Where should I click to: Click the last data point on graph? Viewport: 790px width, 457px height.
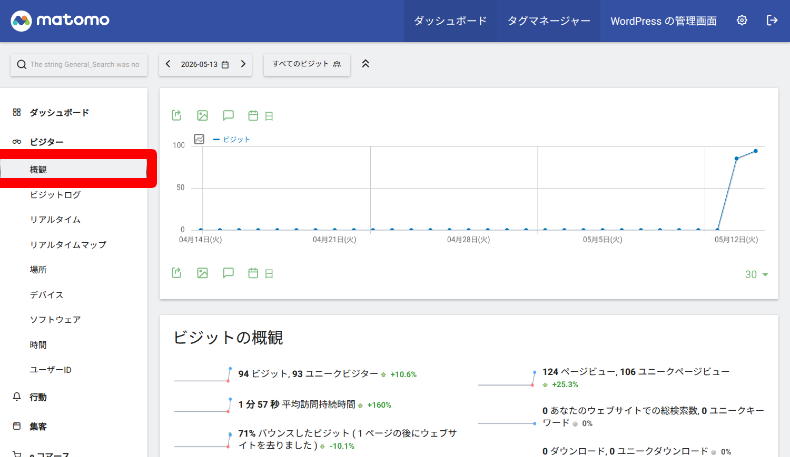pyautogui.click(x=755, y=151)
